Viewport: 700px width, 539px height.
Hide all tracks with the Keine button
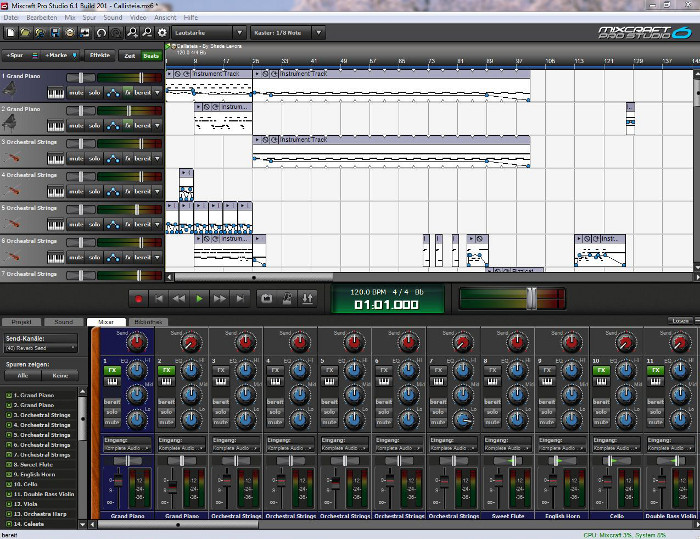[x=60, y=376]
